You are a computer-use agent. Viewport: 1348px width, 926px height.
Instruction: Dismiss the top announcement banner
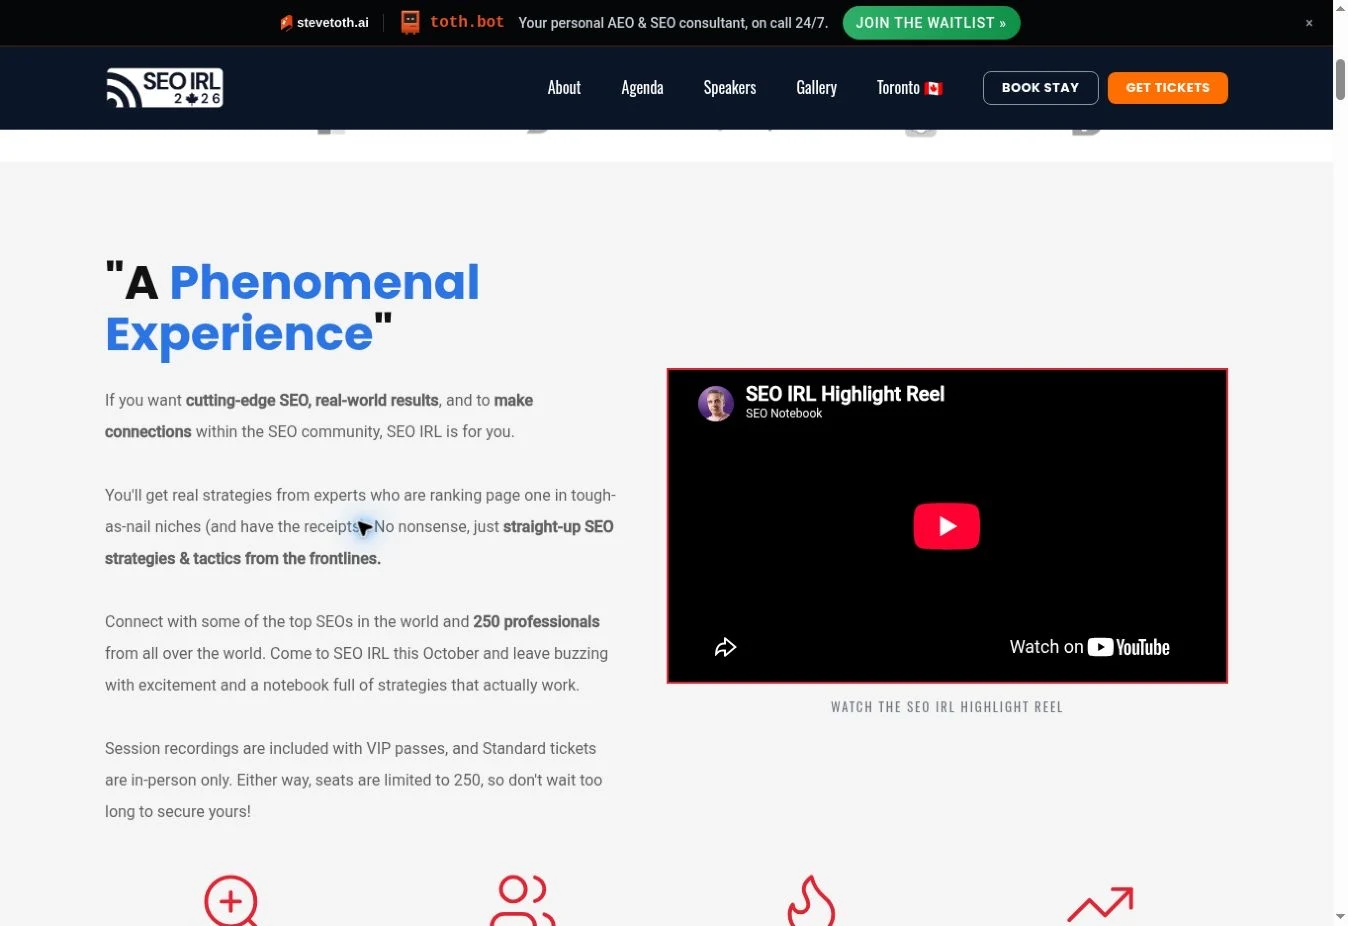click(1309, 23)
